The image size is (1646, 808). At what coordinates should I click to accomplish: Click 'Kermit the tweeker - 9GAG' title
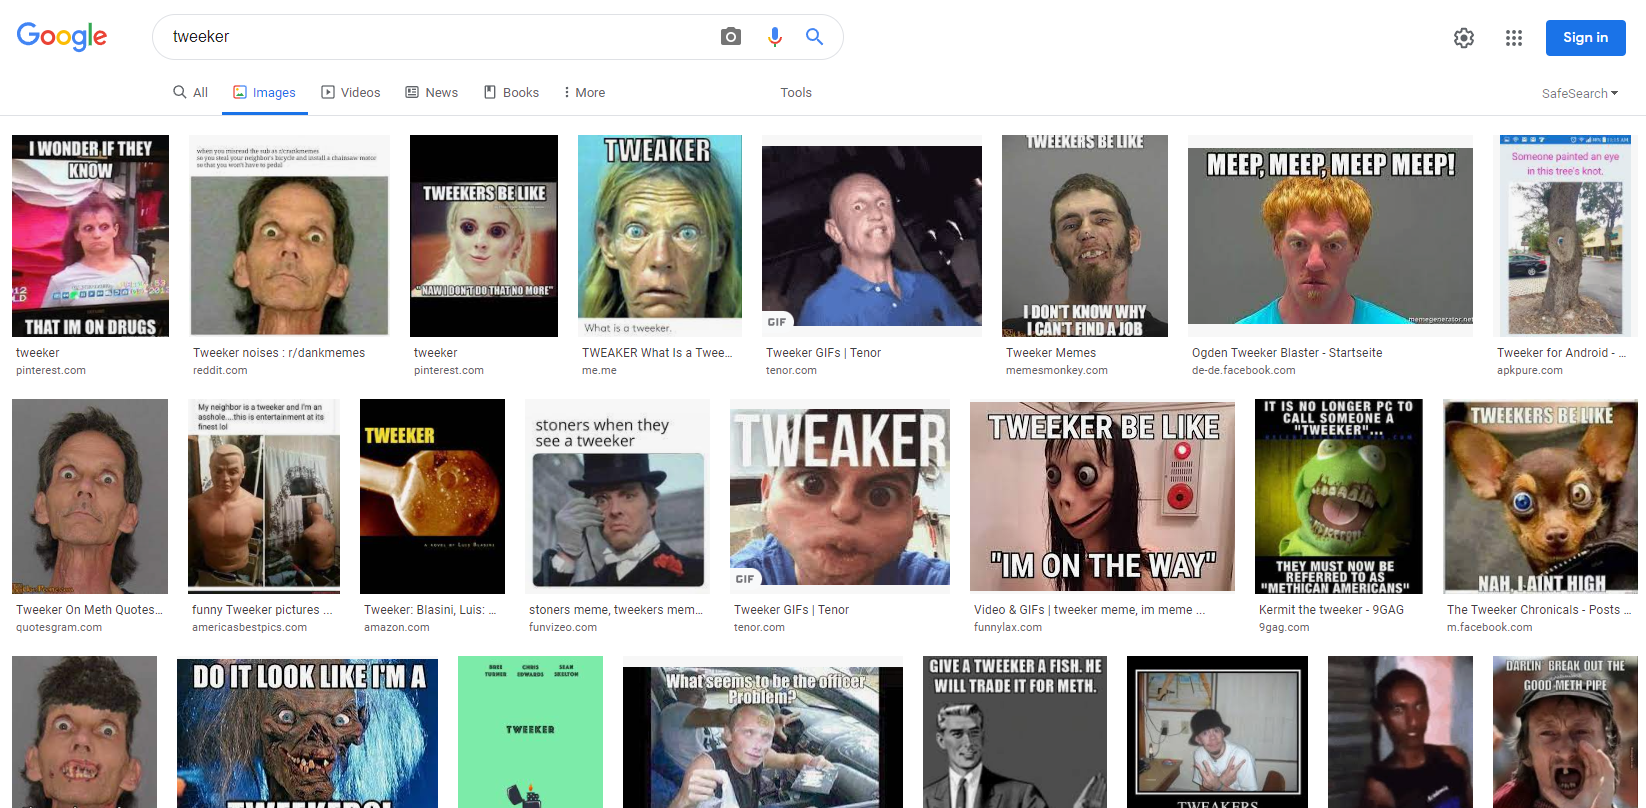click(x=1331, y=610)
